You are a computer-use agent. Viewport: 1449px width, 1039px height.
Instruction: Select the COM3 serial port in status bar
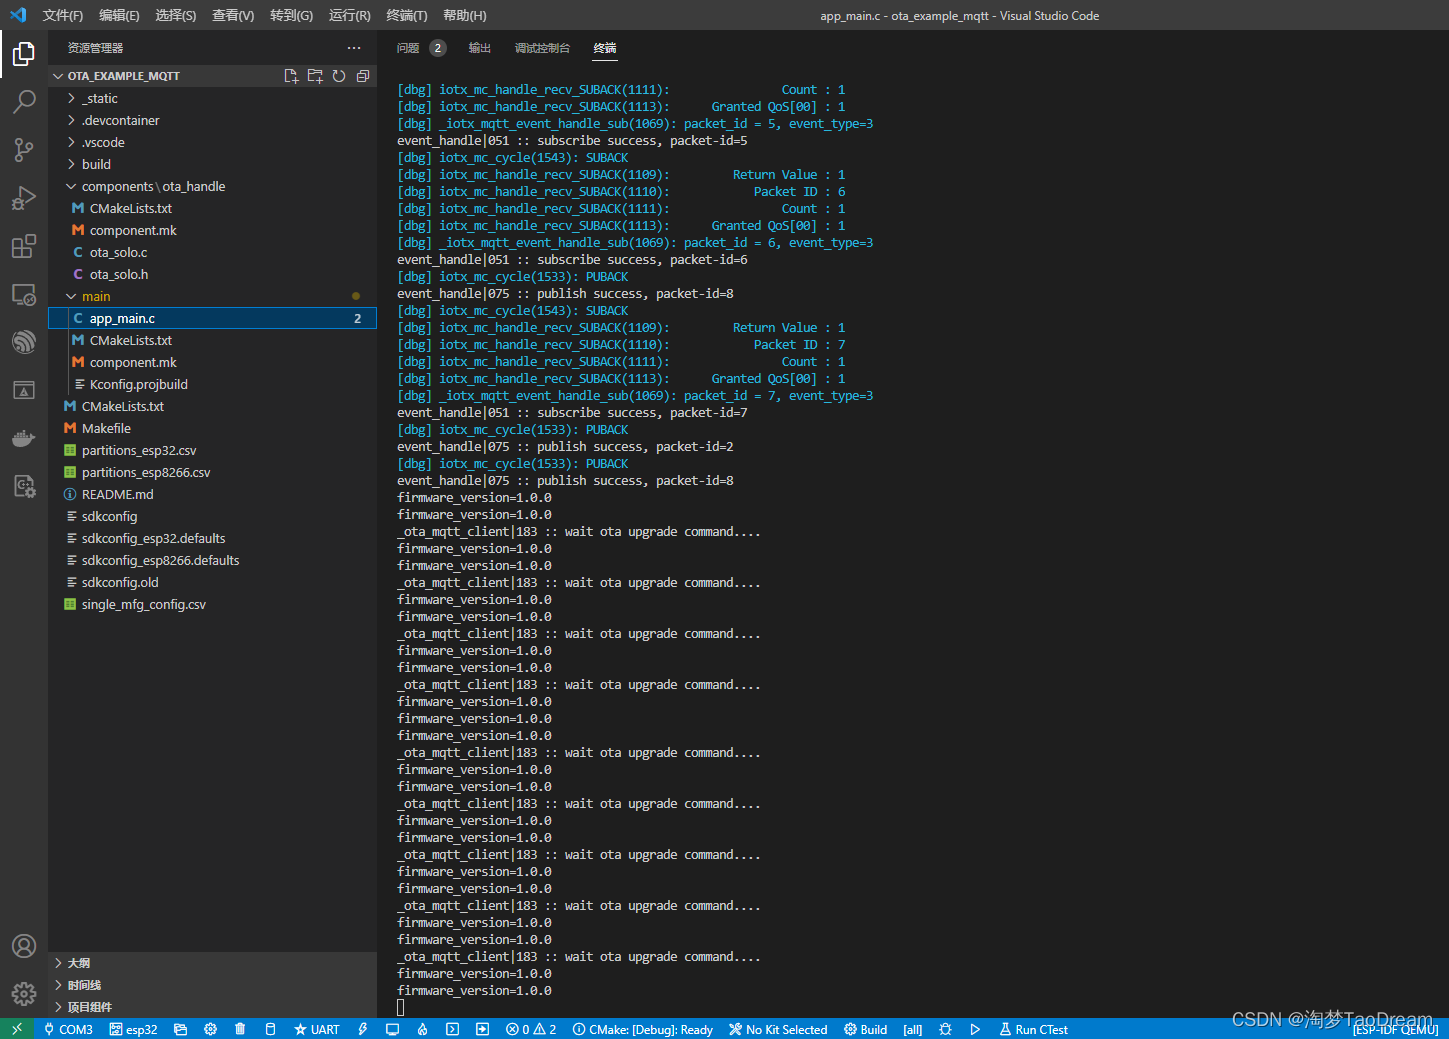(68, 1029)
